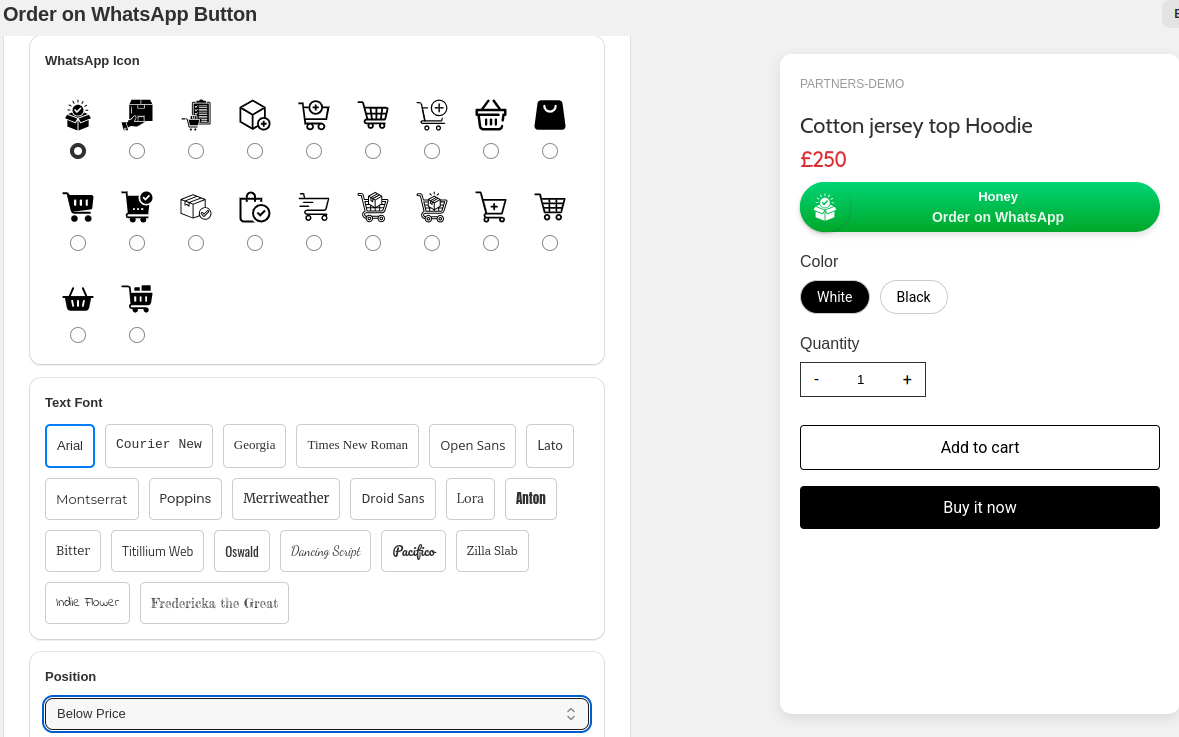The height and width of the screenshot is (737, 1179).
Task: Select radio button under solid shopping bag icon
Action: click(550, 151)
